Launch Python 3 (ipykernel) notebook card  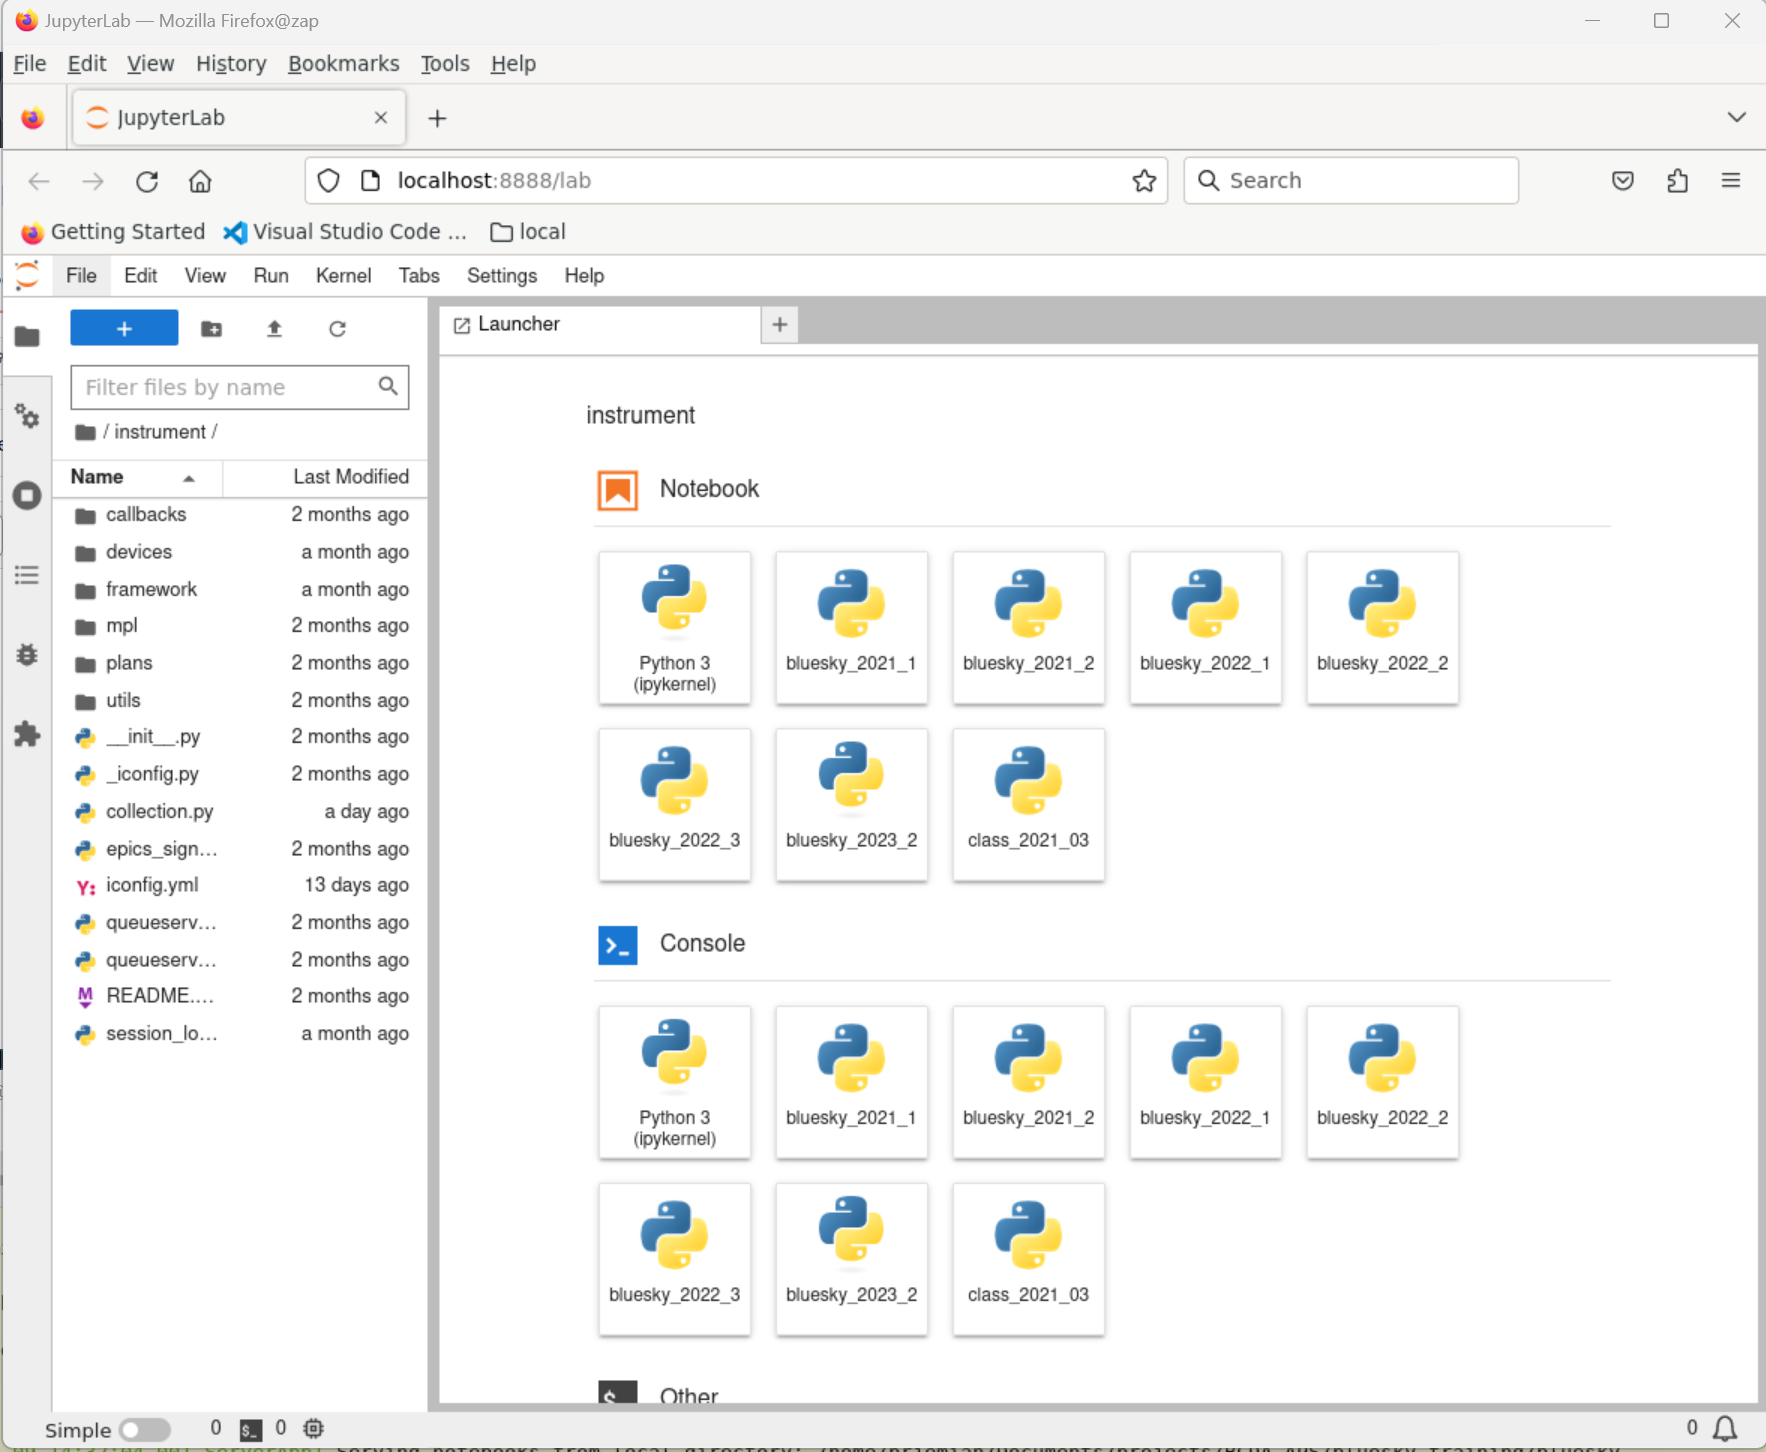pyautogui.click(x=674, y=628)
